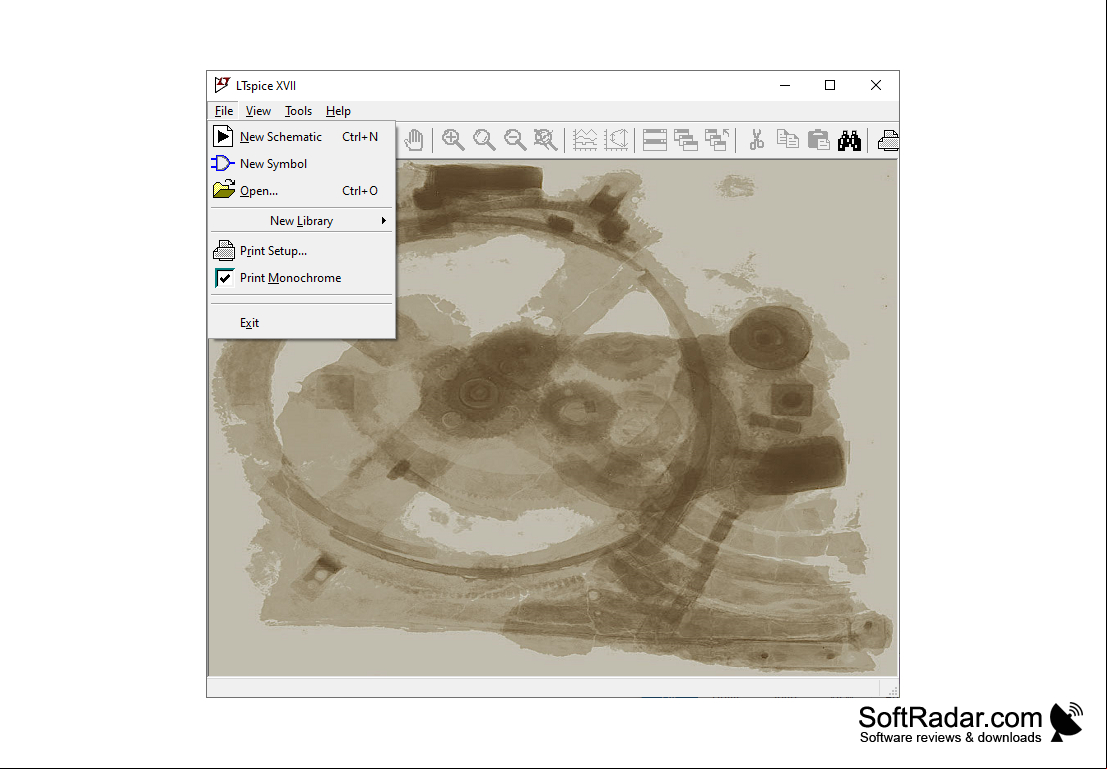
Task: Toggle the Print Monochrome checkbox
Action: [301, 278]
